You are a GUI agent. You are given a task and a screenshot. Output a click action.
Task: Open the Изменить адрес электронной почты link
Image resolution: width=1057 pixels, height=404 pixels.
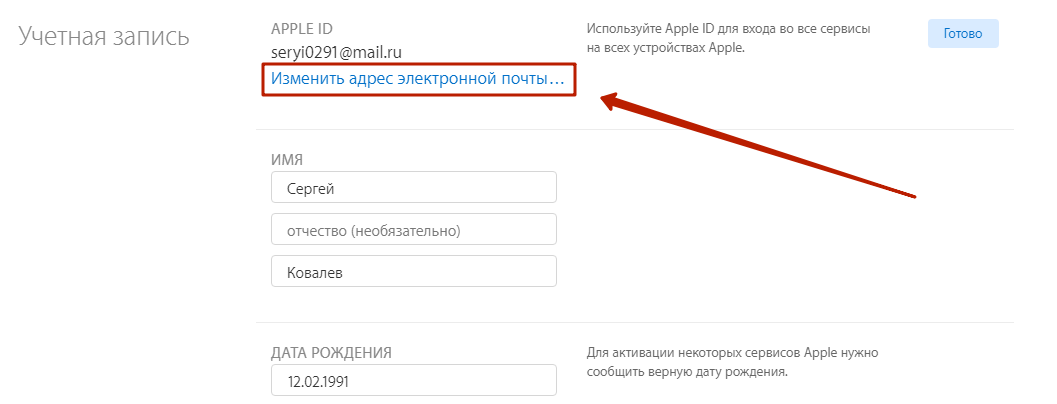tap(418, 77)
